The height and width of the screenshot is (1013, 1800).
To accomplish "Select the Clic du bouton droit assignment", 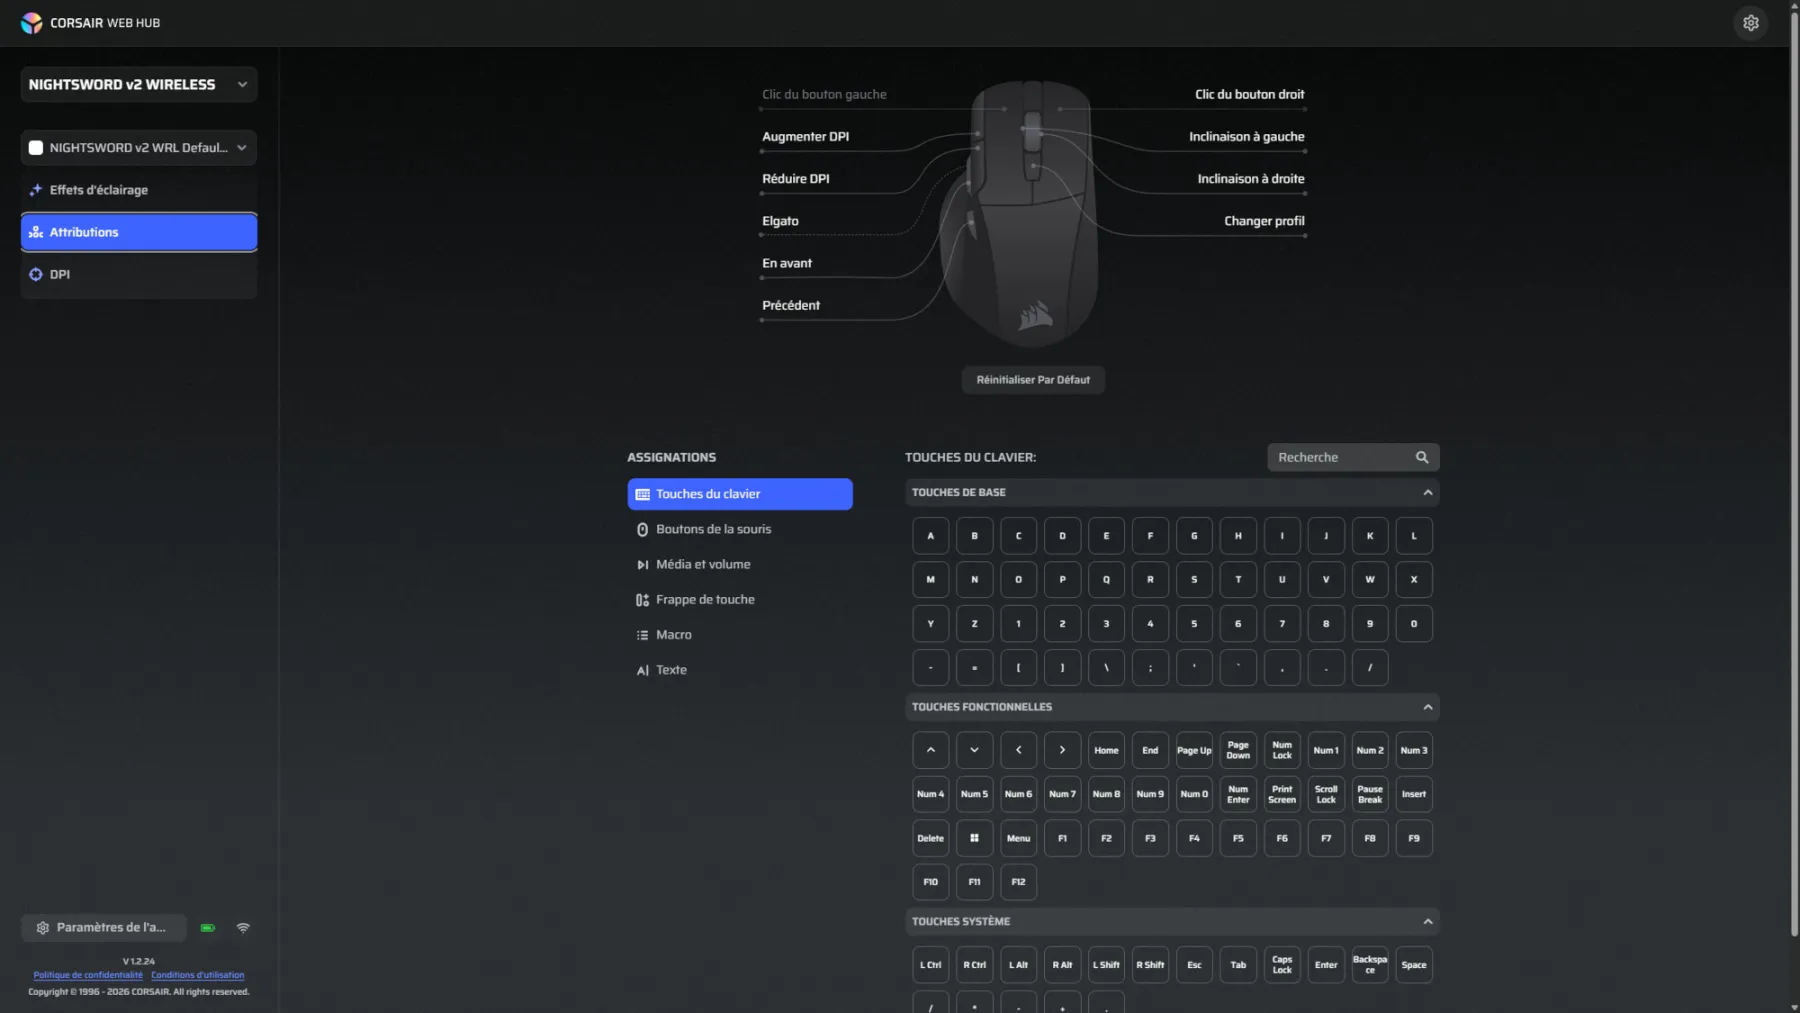I will pos(1249,94).
